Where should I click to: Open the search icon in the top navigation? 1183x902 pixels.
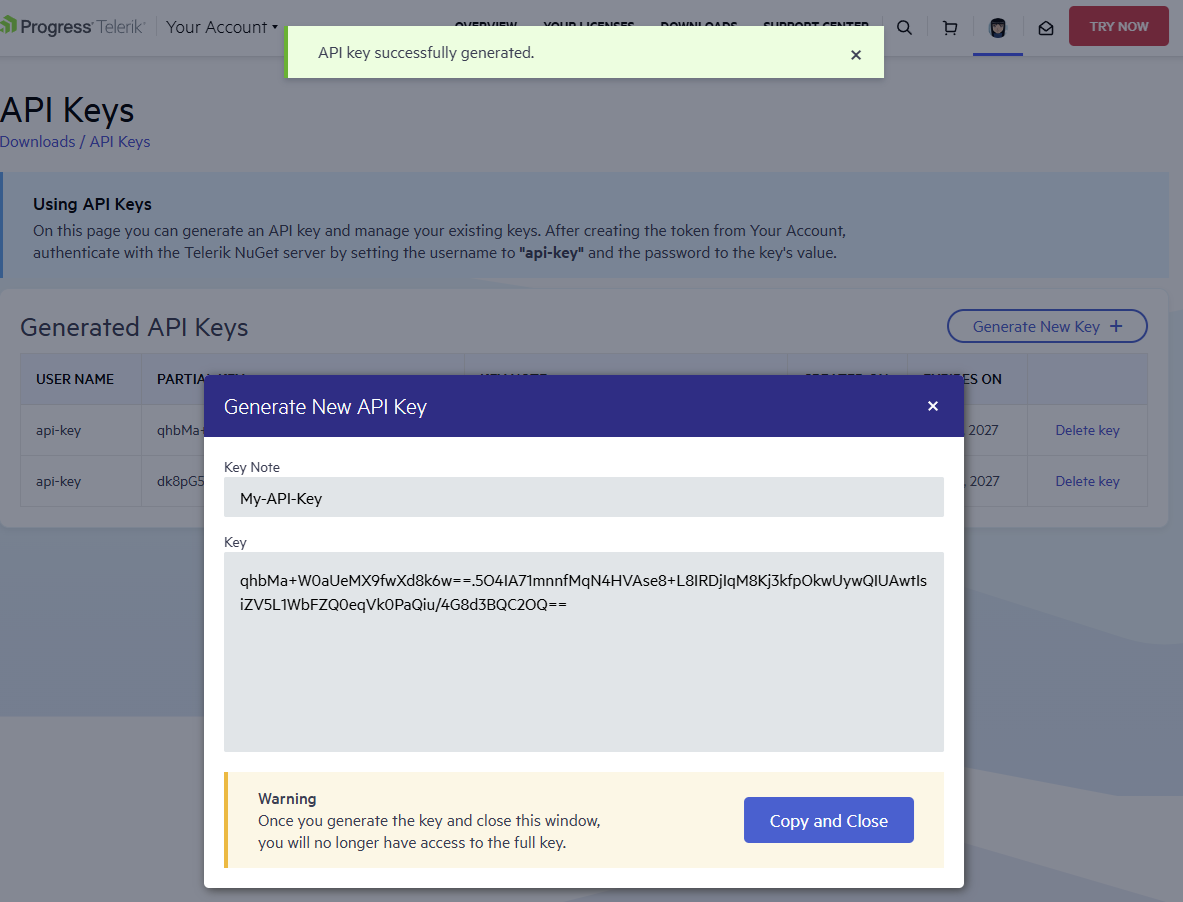click(904, 28)
